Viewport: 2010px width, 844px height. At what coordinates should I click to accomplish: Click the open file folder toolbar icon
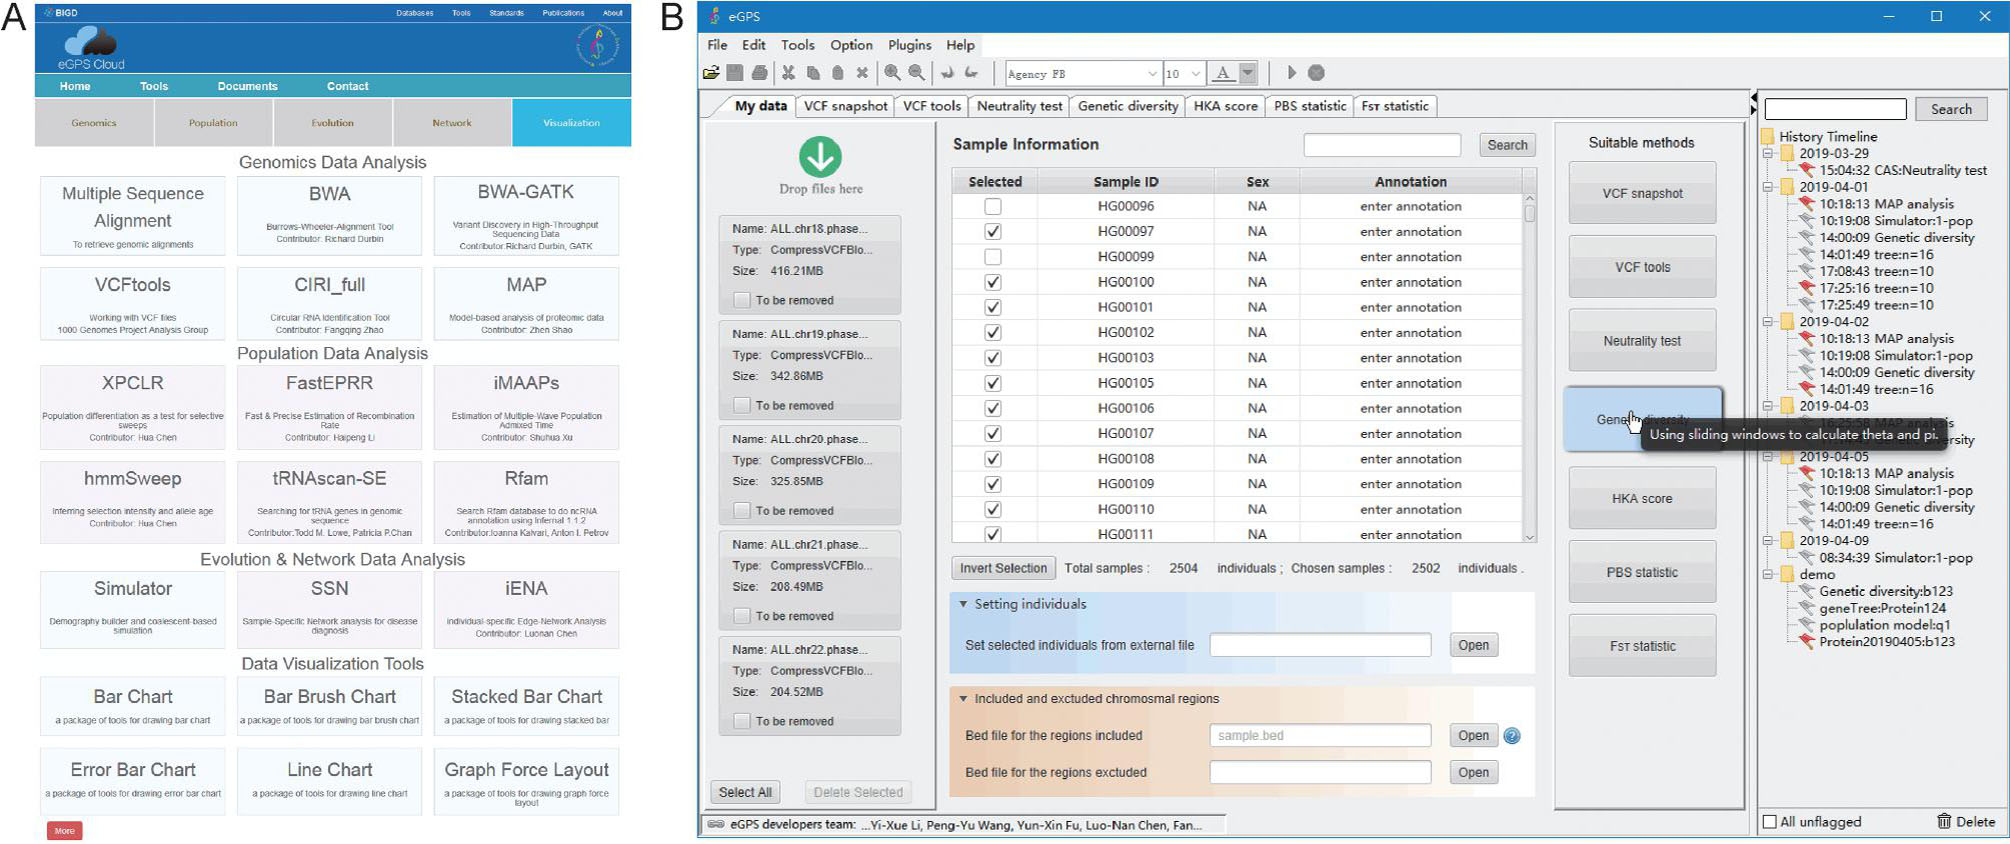point(711,73)
